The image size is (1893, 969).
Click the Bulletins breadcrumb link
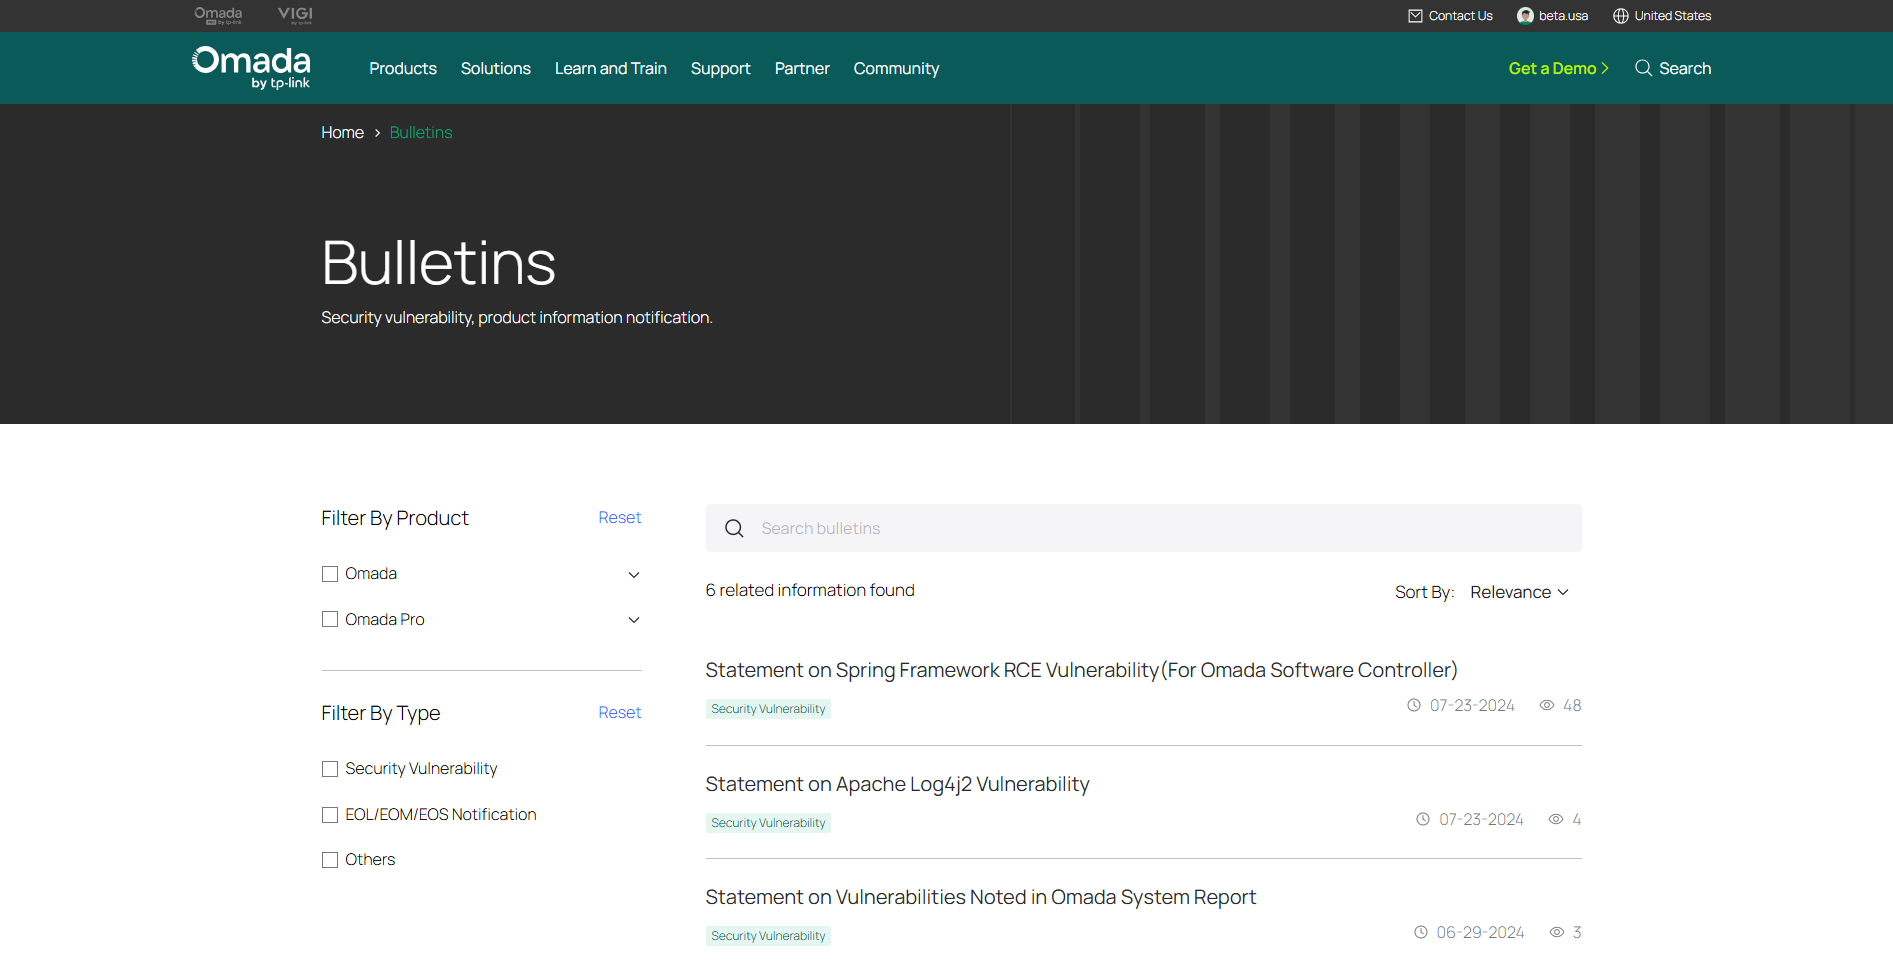click(x=421, y=132)
